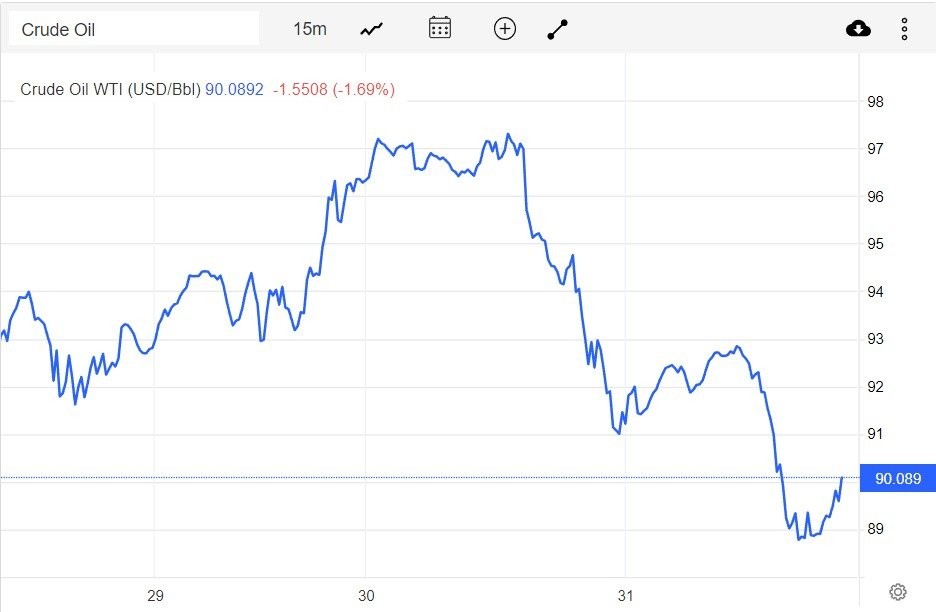Click the 29 date axis label

(x=155, y=596)
